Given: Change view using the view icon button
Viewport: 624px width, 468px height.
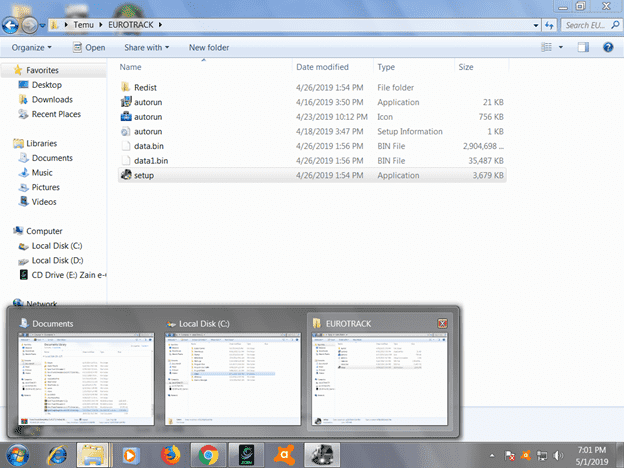Looking at the screenshot, I should point(546,47).
